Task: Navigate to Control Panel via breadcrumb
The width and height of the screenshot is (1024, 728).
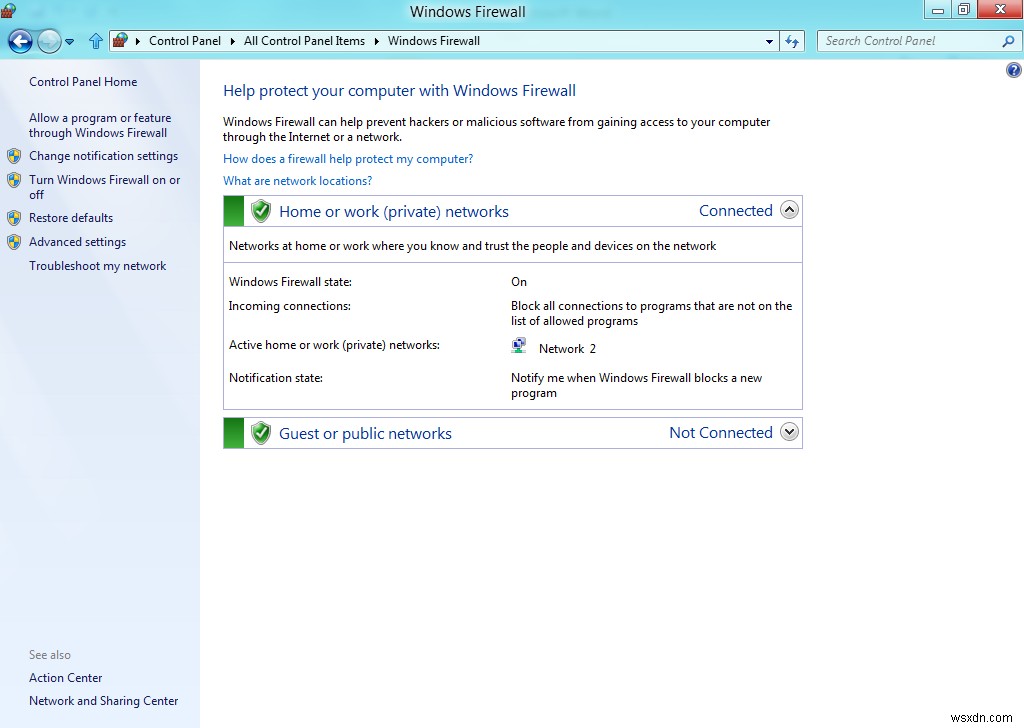Action: coord(185,41)
